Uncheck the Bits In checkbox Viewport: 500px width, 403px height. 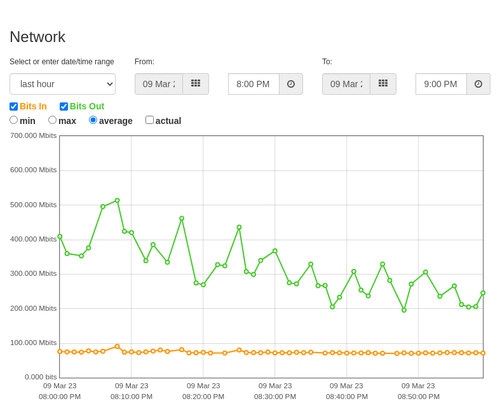pos(14,106)
